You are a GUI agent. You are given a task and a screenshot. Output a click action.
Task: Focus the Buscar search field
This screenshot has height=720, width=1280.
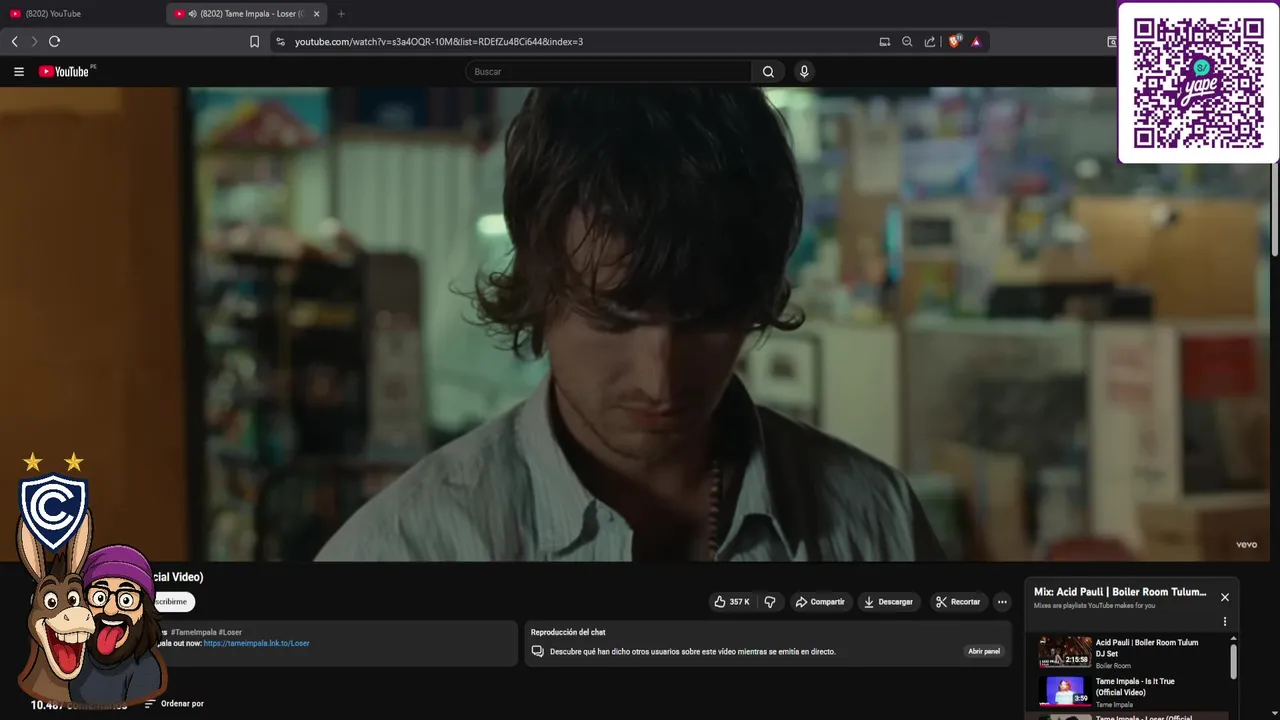608,72
